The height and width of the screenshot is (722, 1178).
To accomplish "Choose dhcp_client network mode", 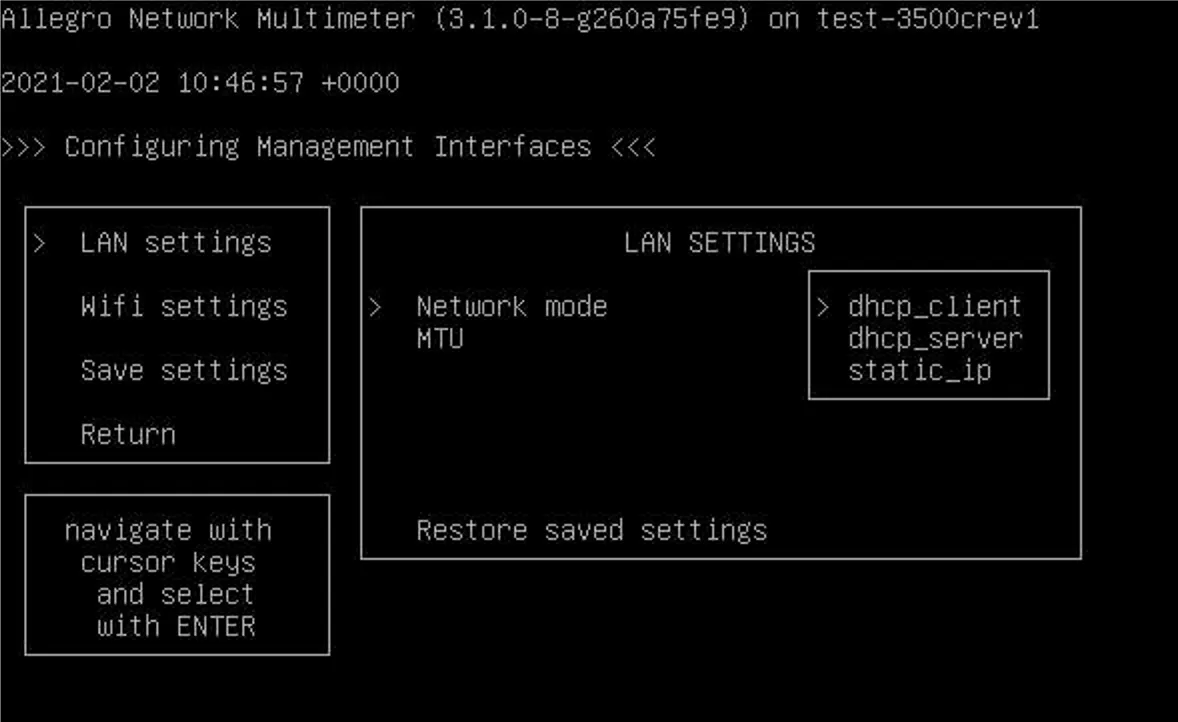I will tap(934, 307).
